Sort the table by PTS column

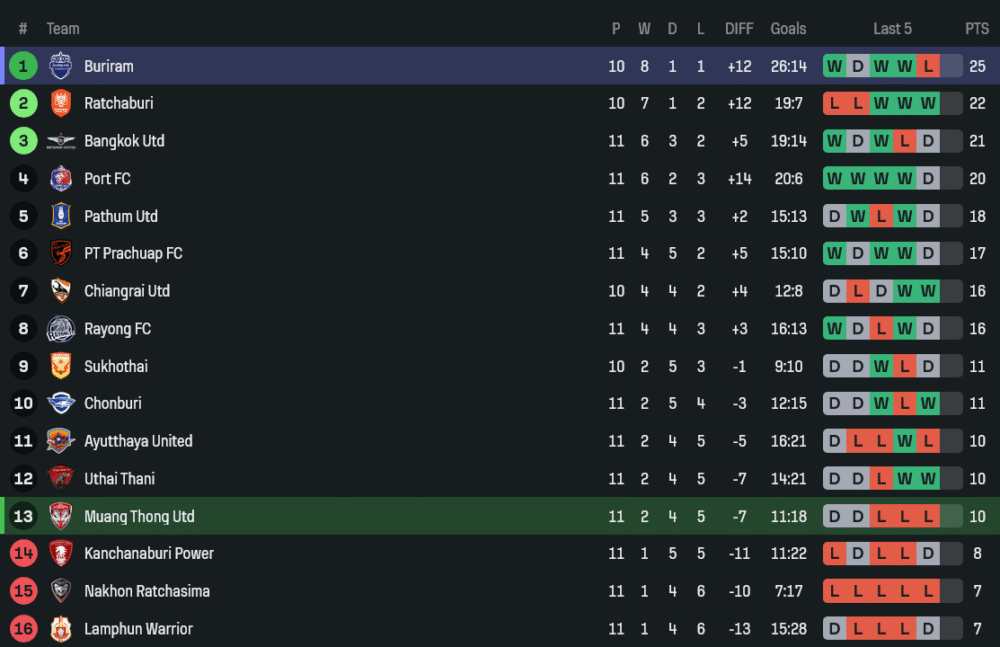coord(976,29)
